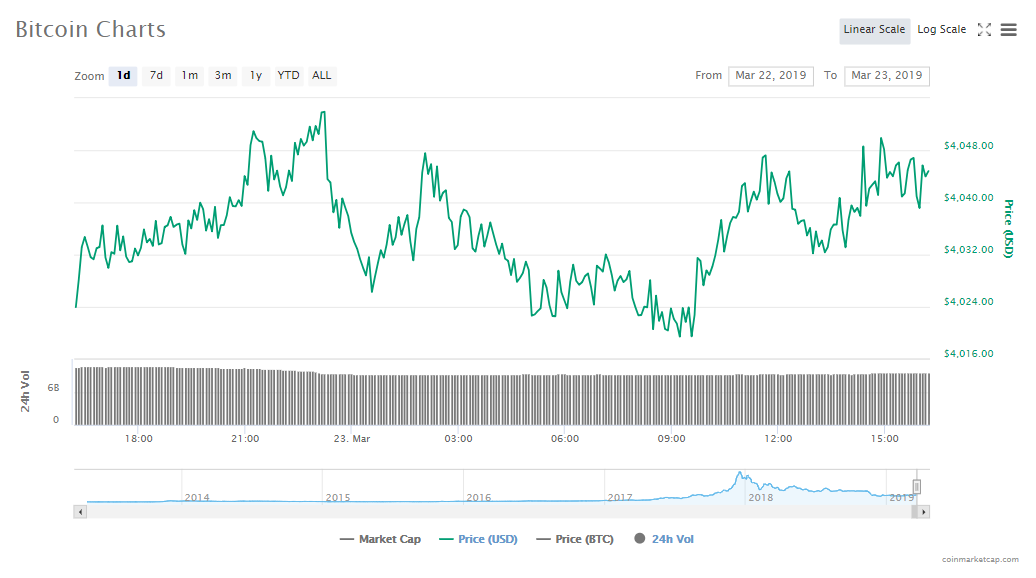This screenshot has height=578, width=1036.
Task: Show the Price (BTC) series
Action: click(574, 539)
